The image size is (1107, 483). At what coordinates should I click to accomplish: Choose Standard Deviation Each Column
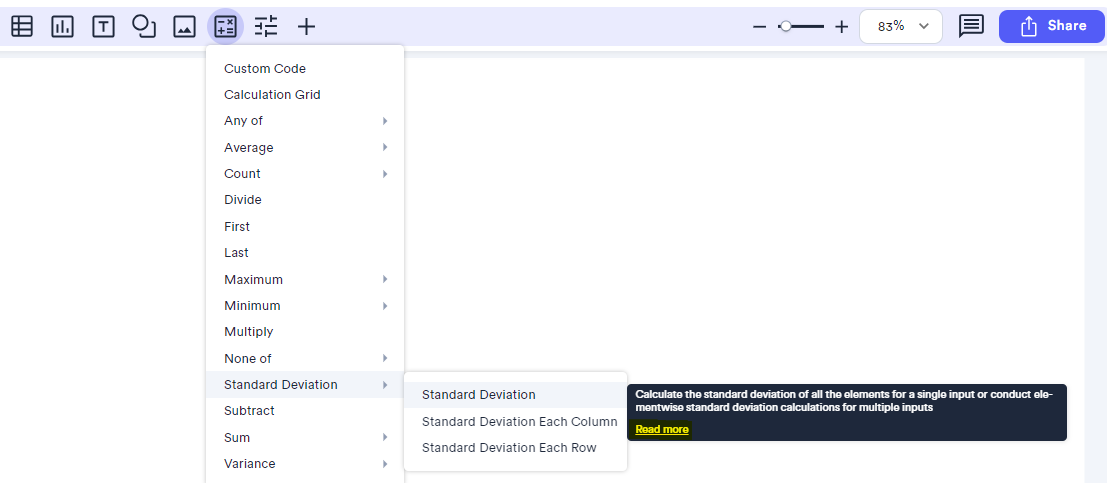519,422
